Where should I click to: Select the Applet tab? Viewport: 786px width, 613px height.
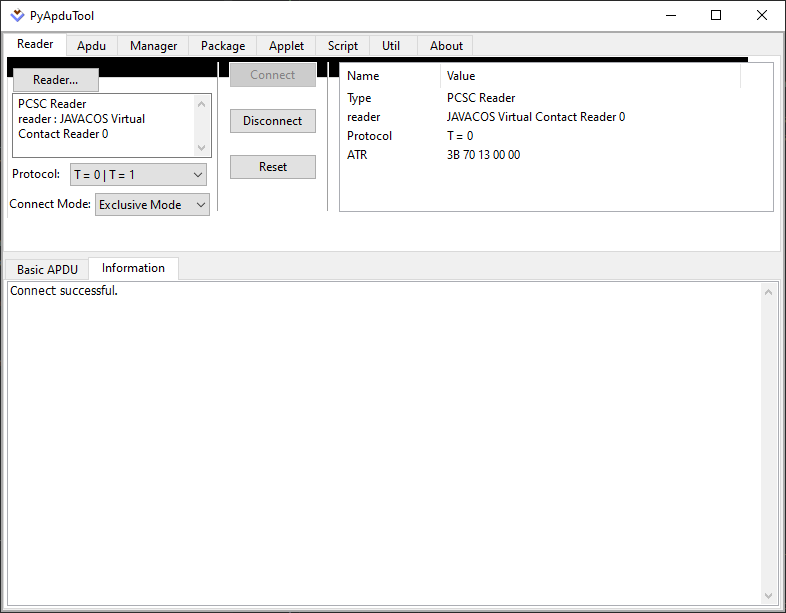tap(286, 46)
